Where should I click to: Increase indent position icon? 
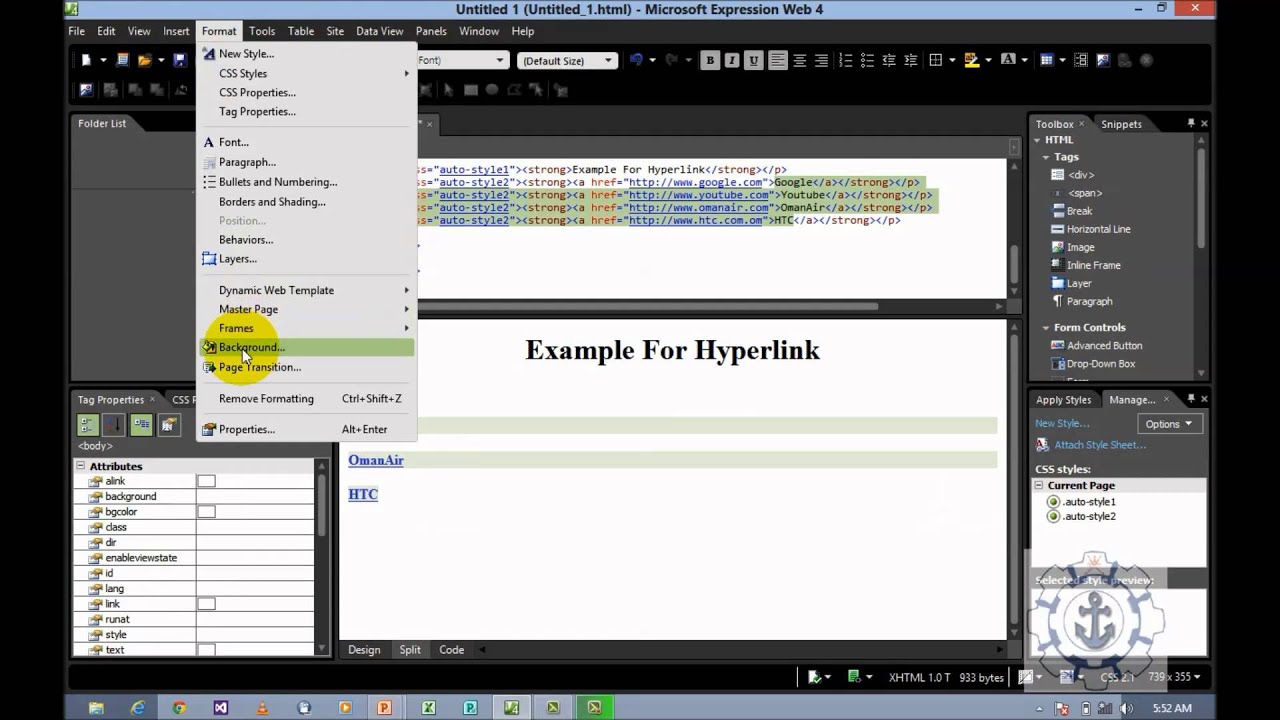911,60
